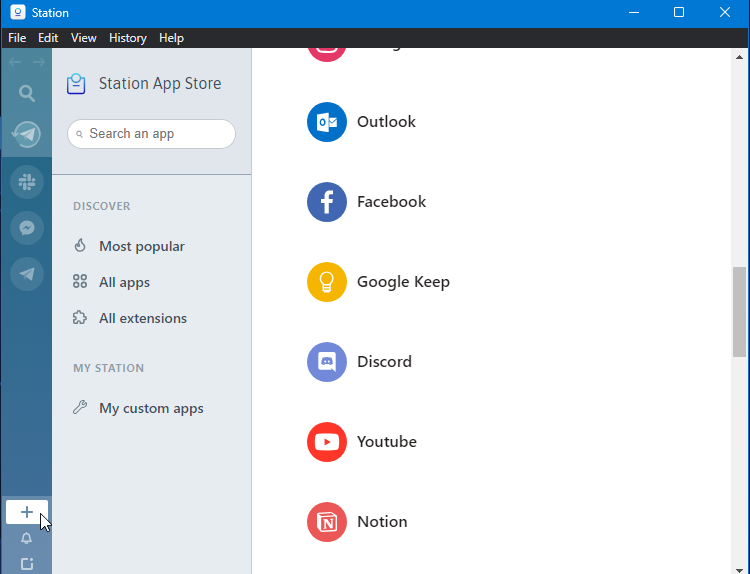Open the History menu

128,38
